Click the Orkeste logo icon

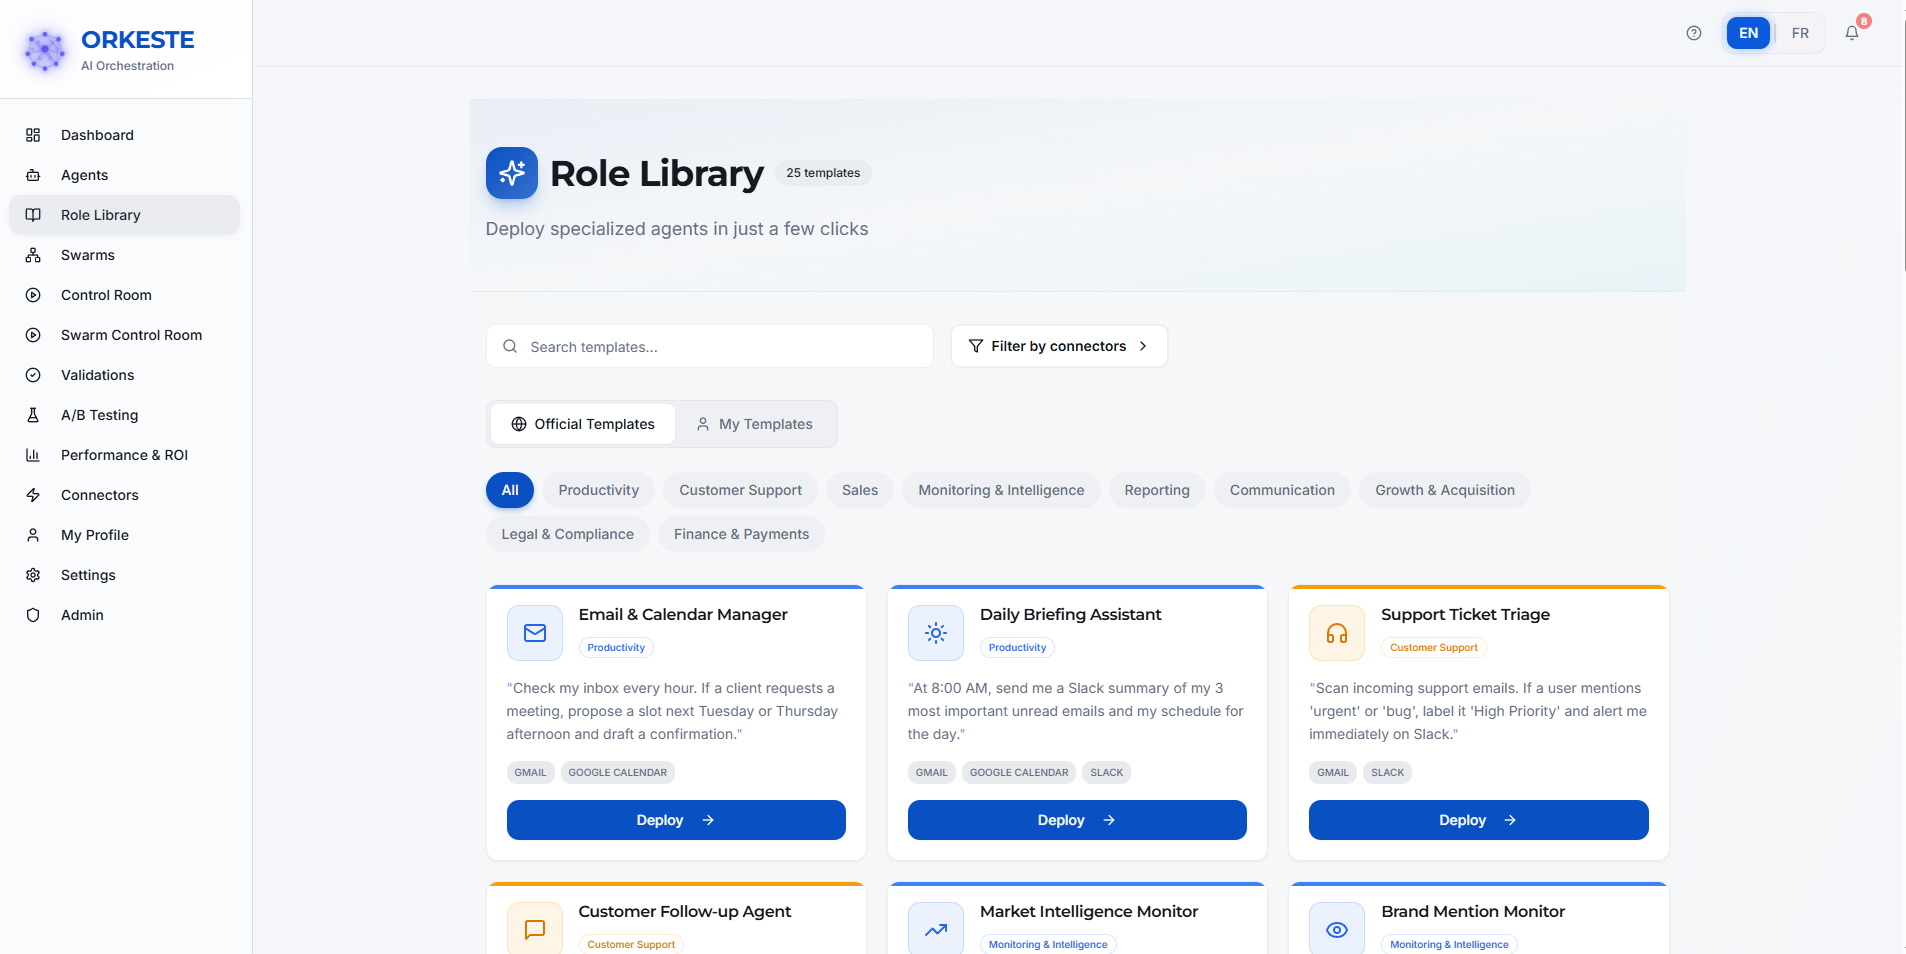coord(45,51)
